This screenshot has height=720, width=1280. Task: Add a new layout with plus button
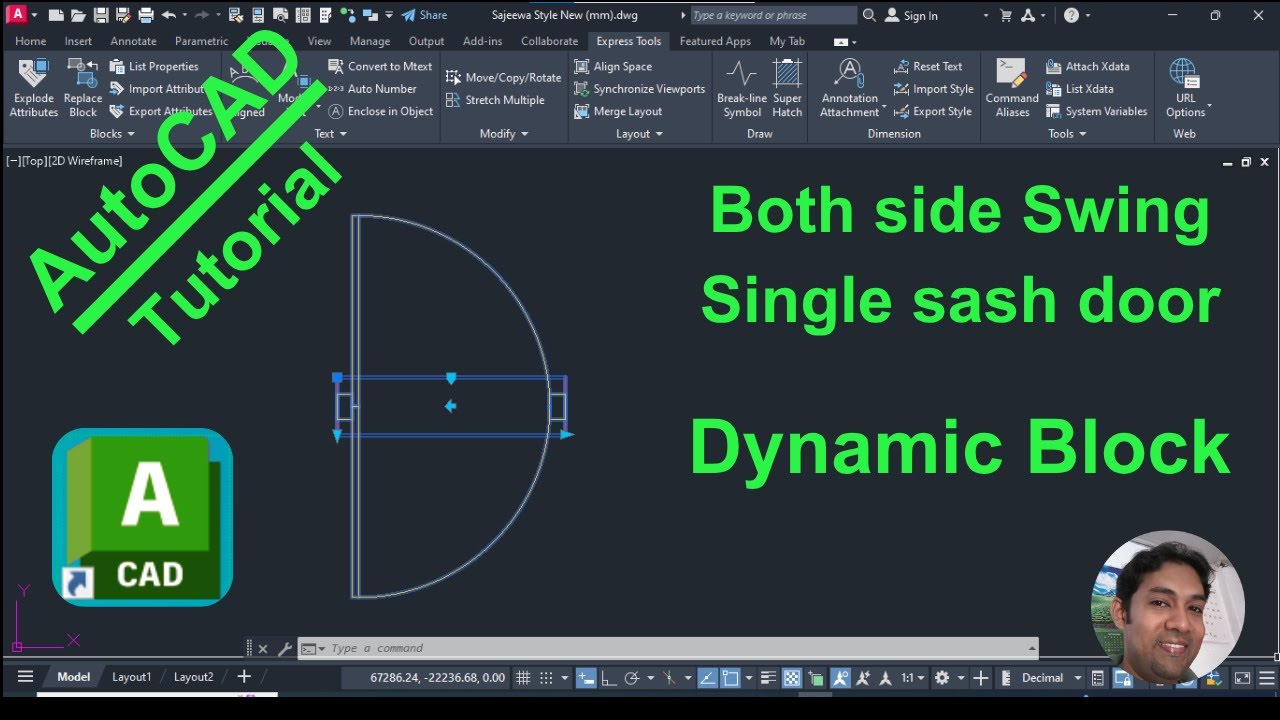[x=244, y=677]
